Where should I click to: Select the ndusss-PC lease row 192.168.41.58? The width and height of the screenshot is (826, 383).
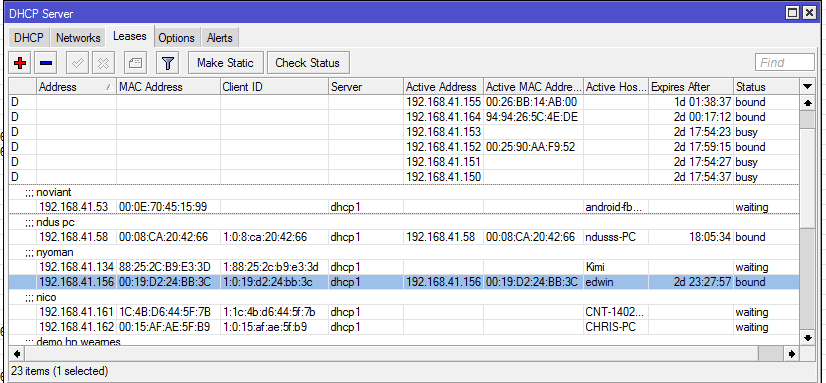tap(404, 237)
